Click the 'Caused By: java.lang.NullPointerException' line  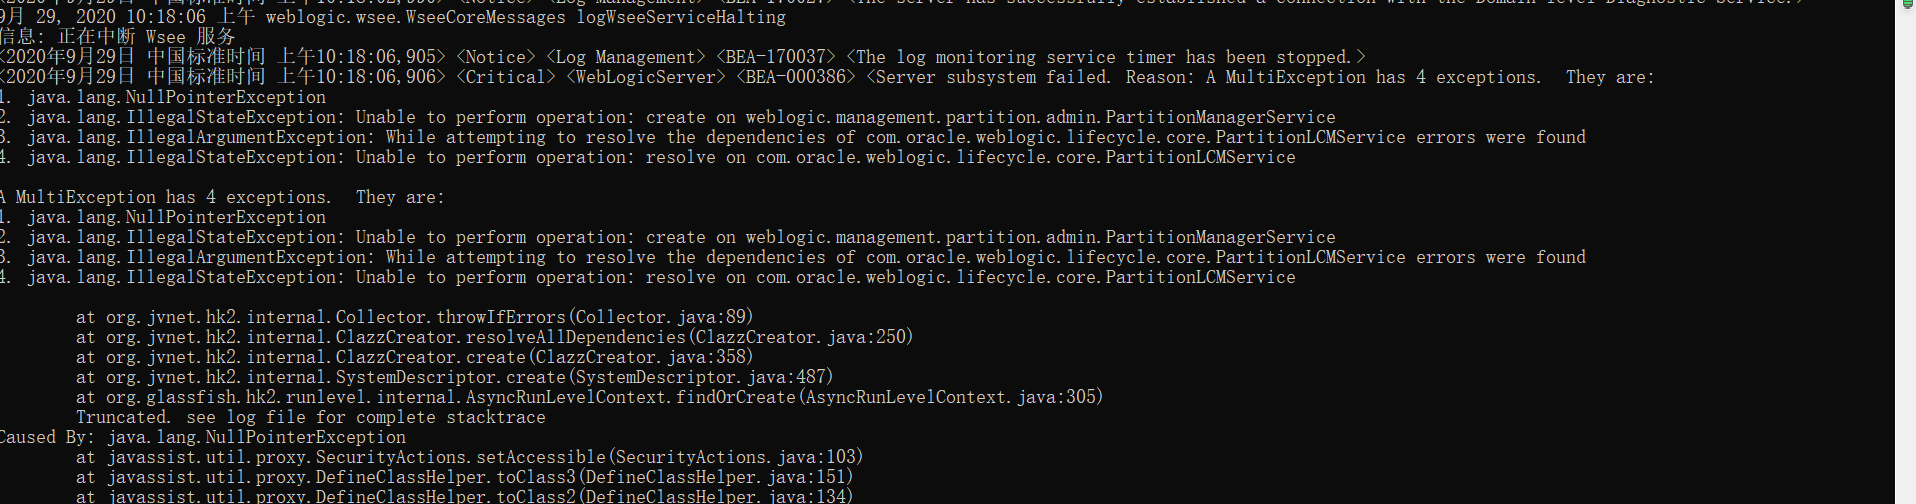coord(203,437)
